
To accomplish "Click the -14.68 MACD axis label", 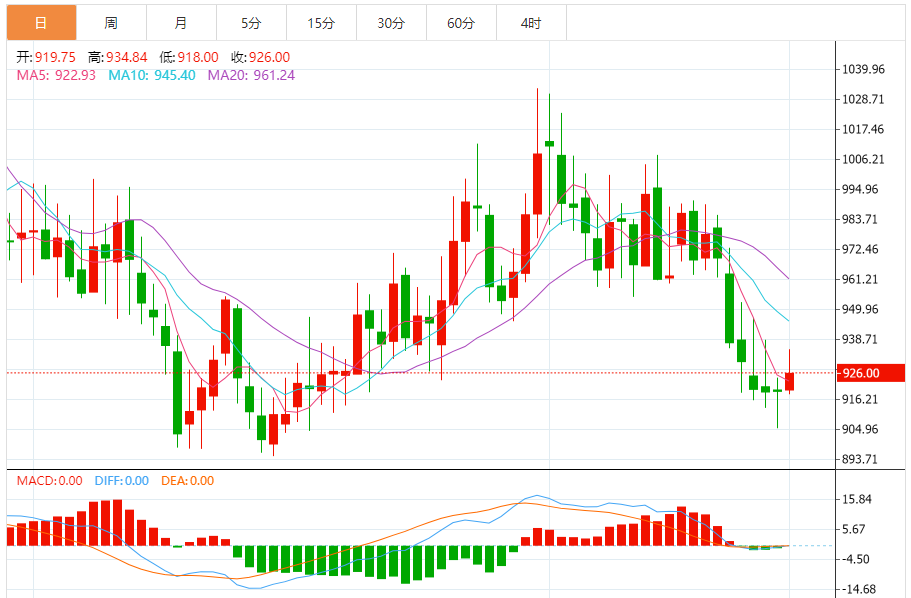I will tap(859, 589).
